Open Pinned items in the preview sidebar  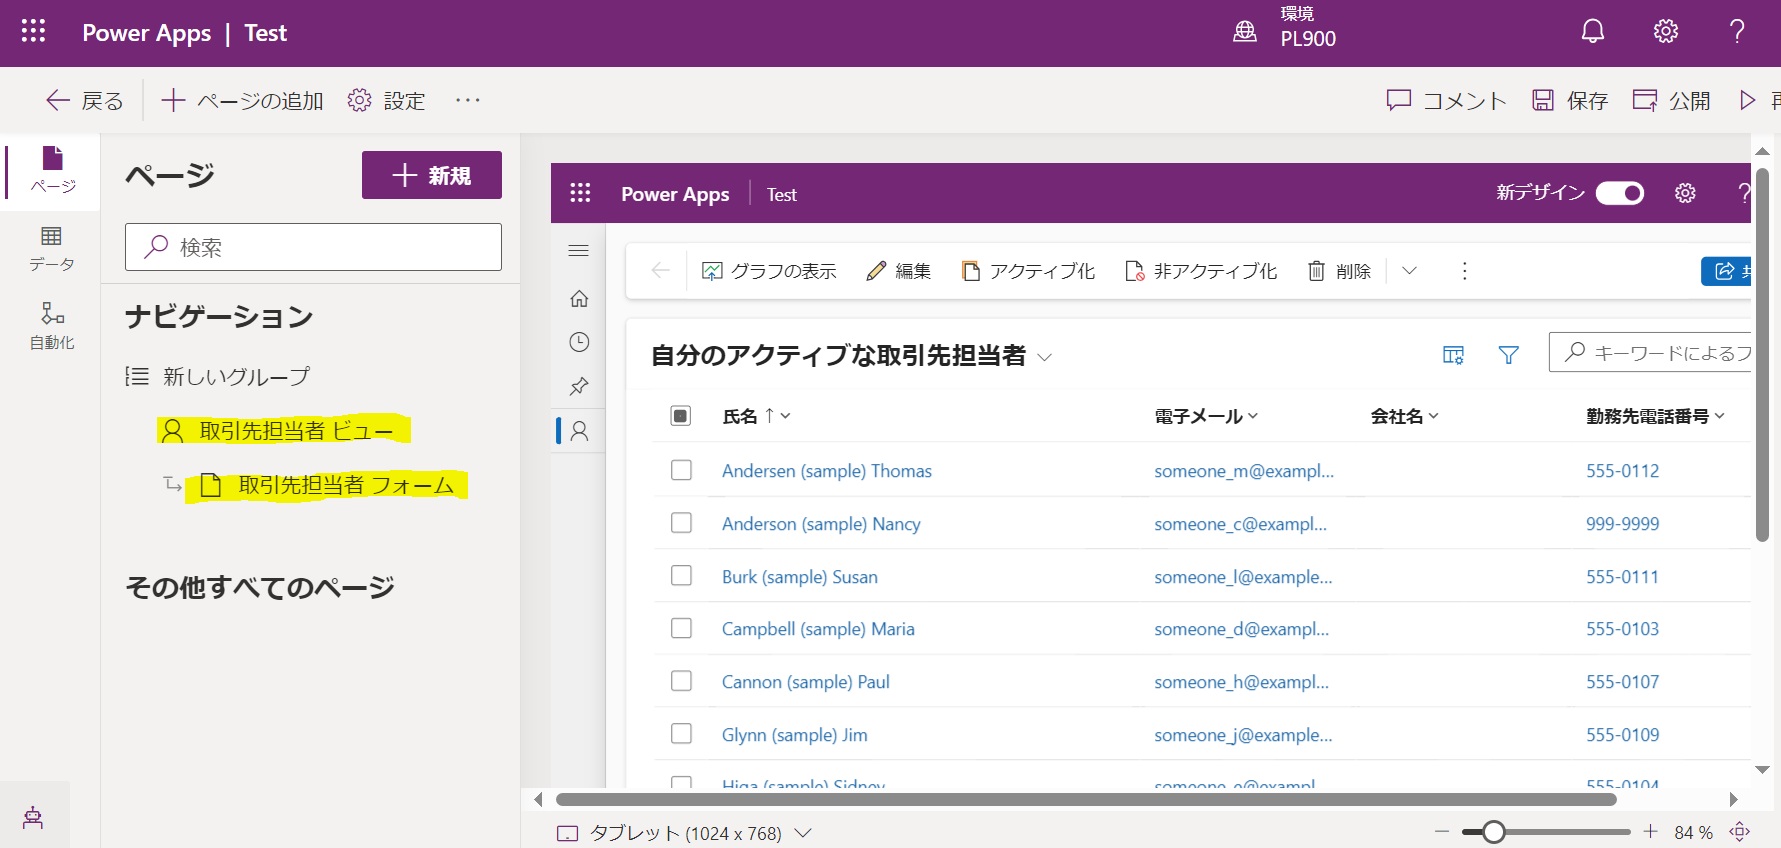click(x=579, y=386)
